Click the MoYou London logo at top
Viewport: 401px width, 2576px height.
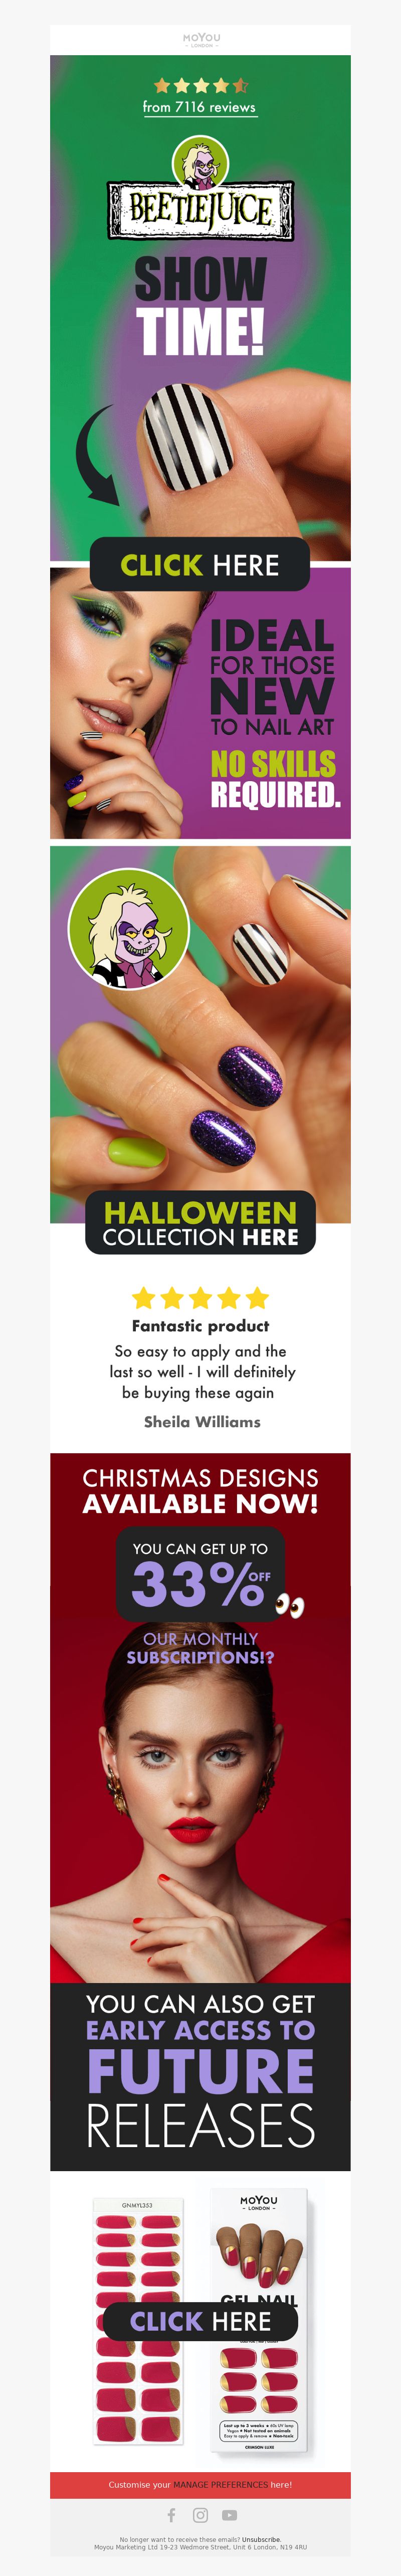pyautogui.click(x=201, y=40)
